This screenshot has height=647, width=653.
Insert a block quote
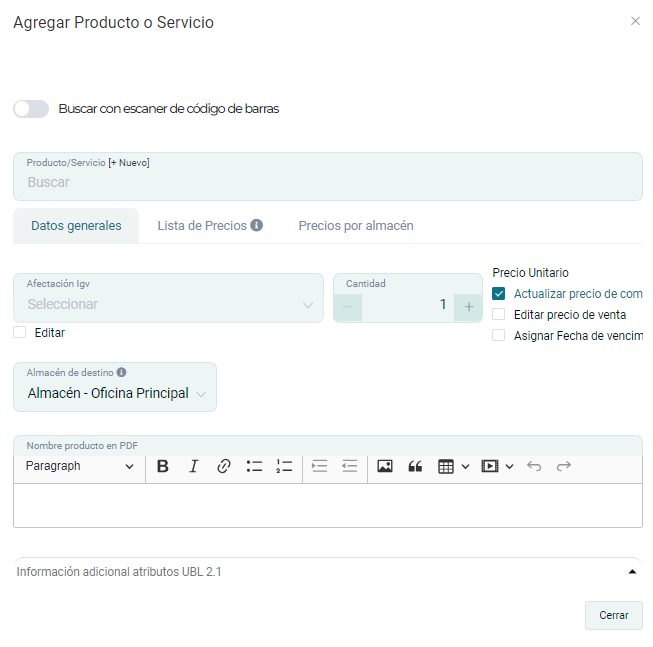coord(415,466)
